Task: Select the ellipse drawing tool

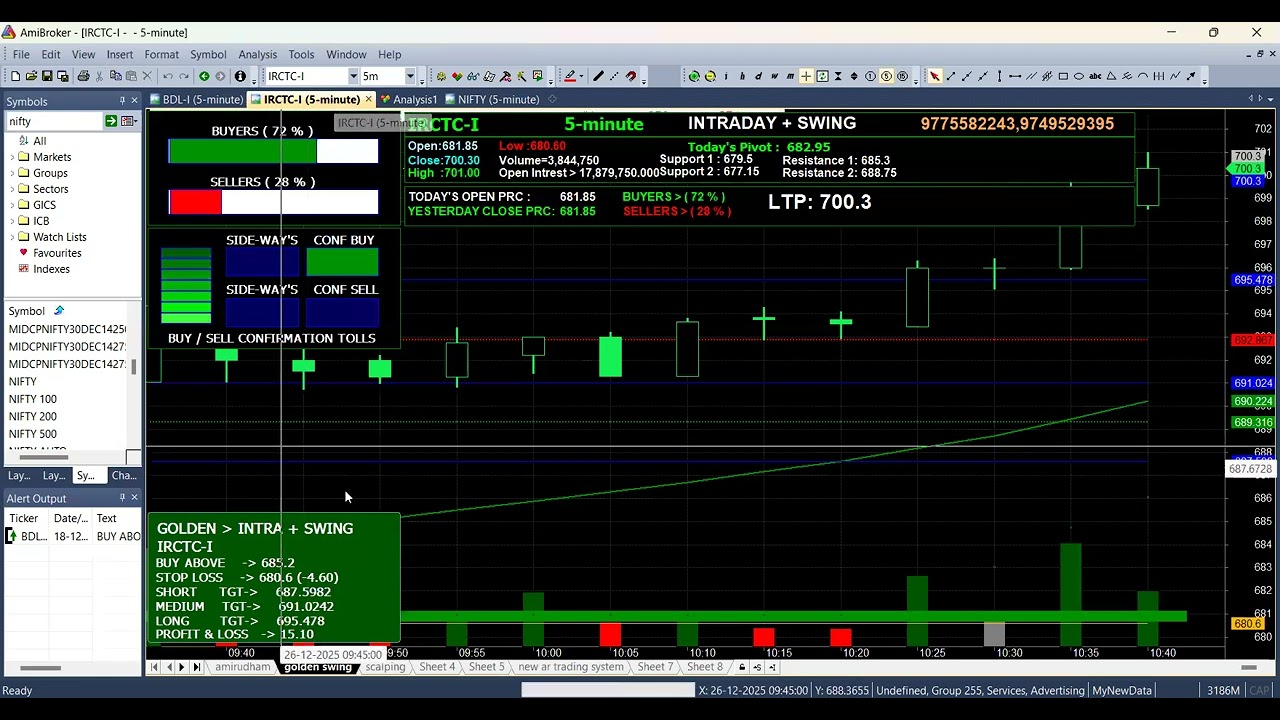Action: point(1079,76)
